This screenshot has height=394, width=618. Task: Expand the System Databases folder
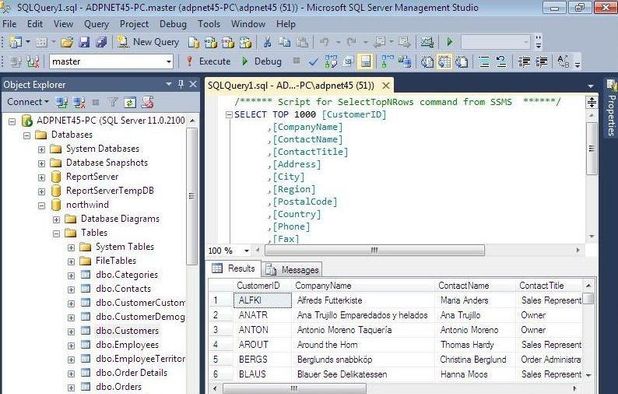(41, 149)
